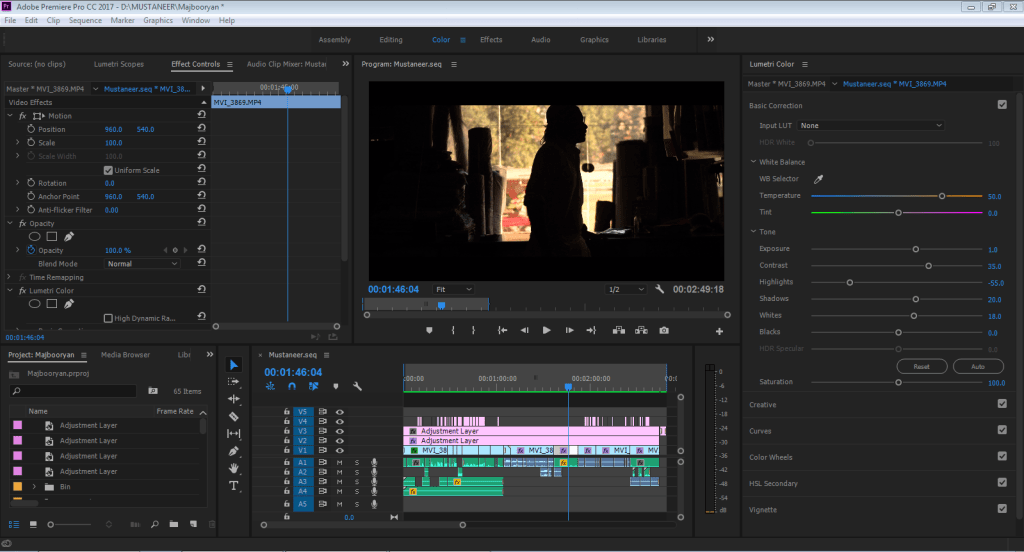Select the Pen tool in the tools panel

click(234, 451)
